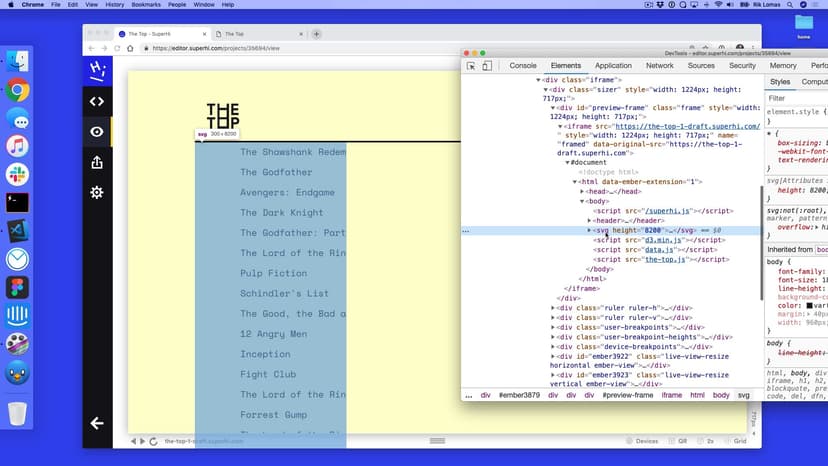This screenshot has height=466, width=828.
Task: Click the back arrow in SuperHi sidebar
Action: [97, 423]
